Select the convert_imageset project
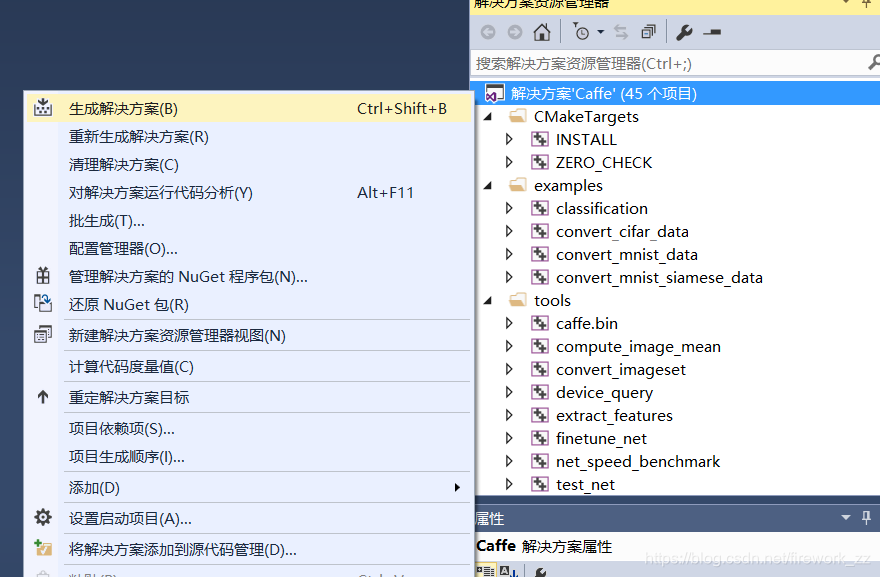The width and height of the screenshot is (880, 577). 621,370
